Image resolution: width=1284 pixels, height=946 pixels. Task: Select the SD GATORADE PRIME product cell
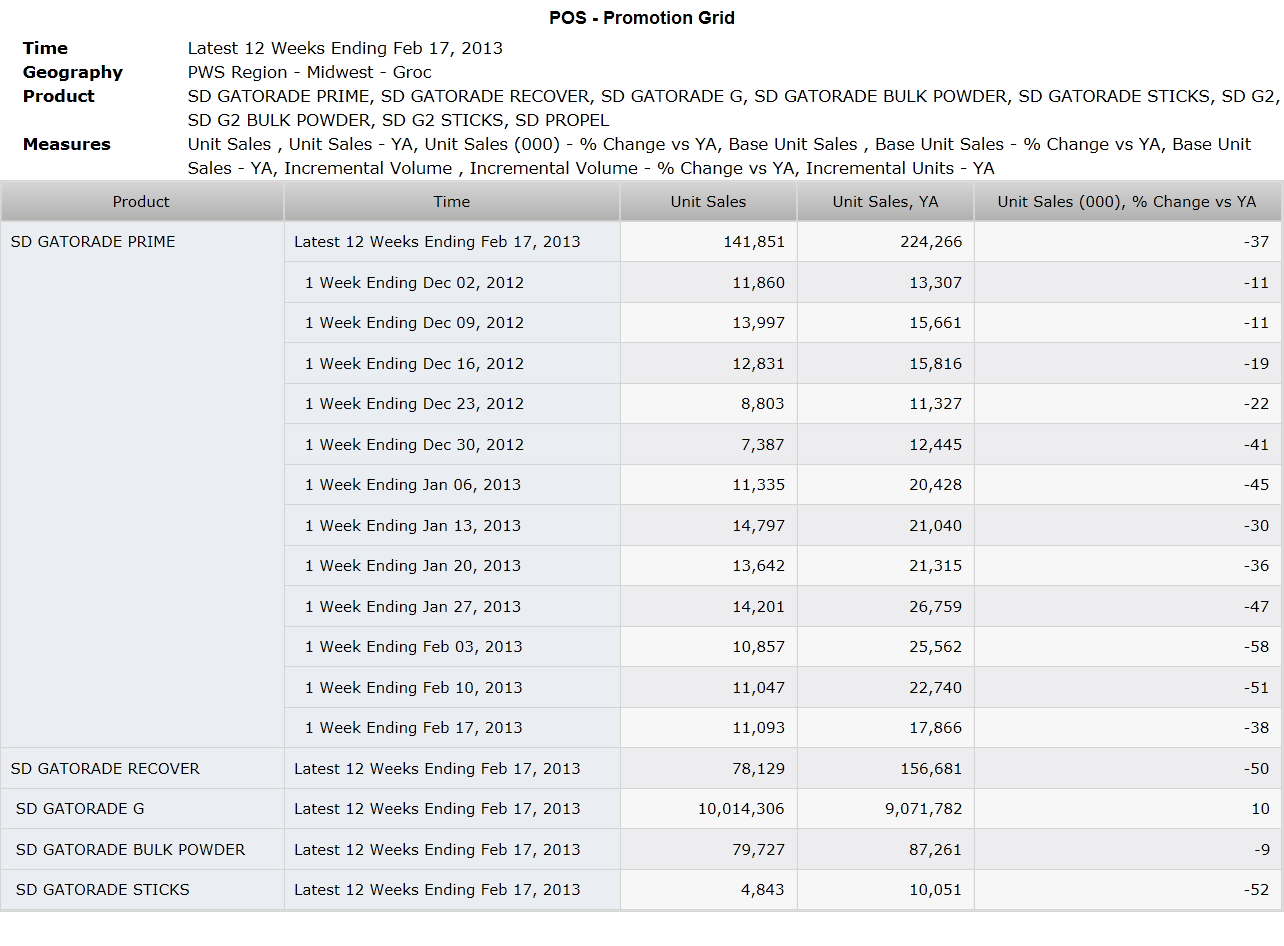(x=142, y=484)
